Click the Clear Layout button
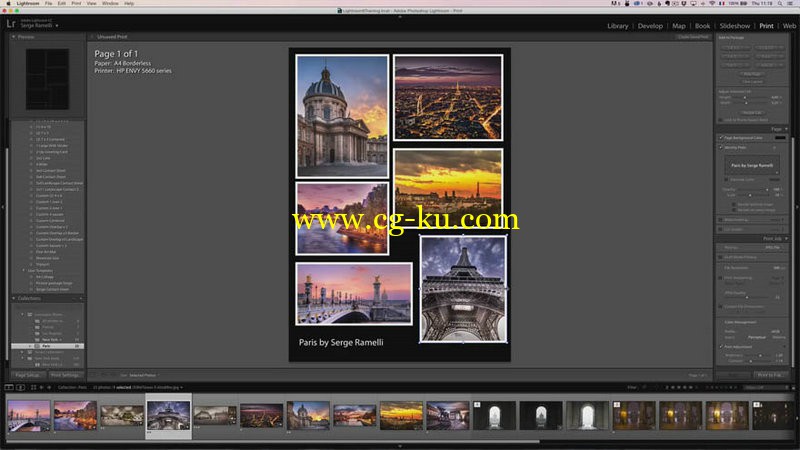 [752, 81]
